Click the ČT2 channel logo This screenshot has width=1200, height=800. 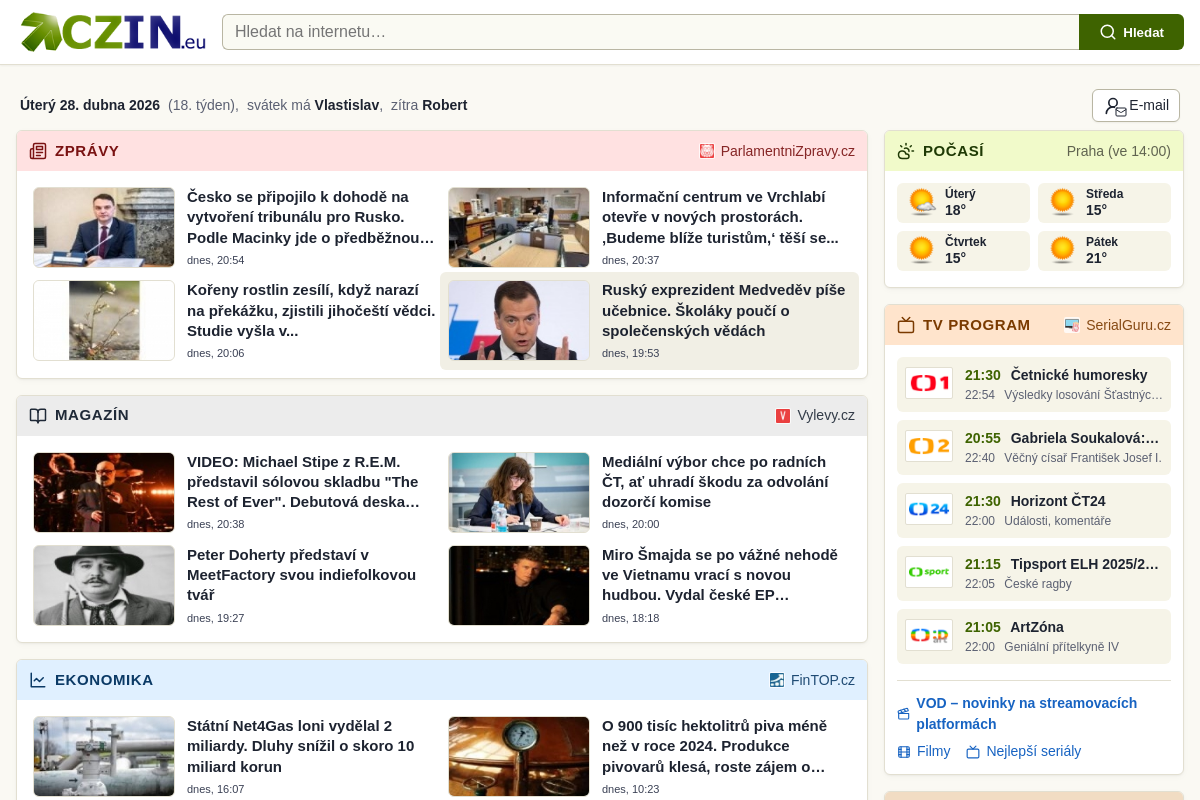pyautogui.click(x=929, y=446)
